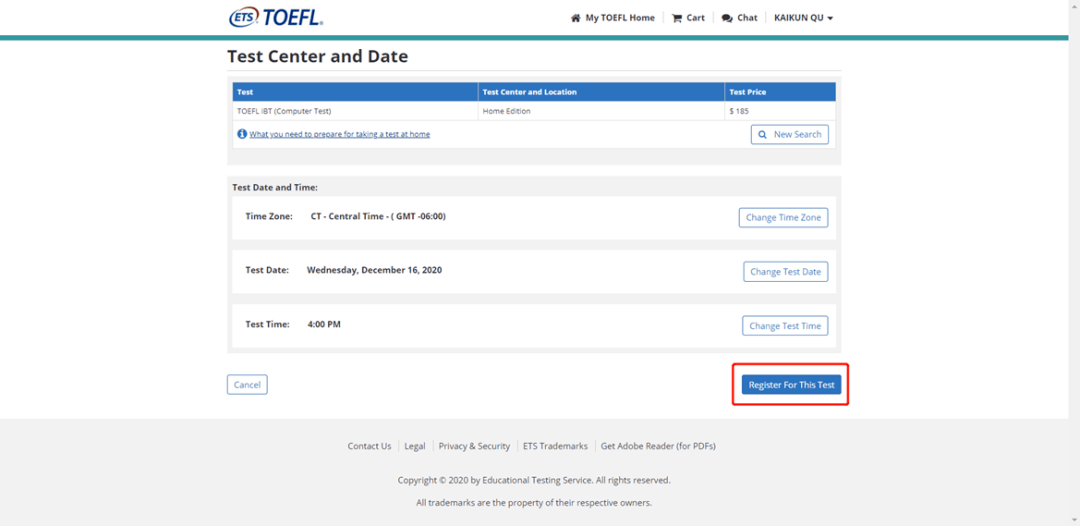Viewport: 1080px width, 526px height.
Task: Expand the KAIKUN QU account dropdown
Action: (x=804, y=18)
